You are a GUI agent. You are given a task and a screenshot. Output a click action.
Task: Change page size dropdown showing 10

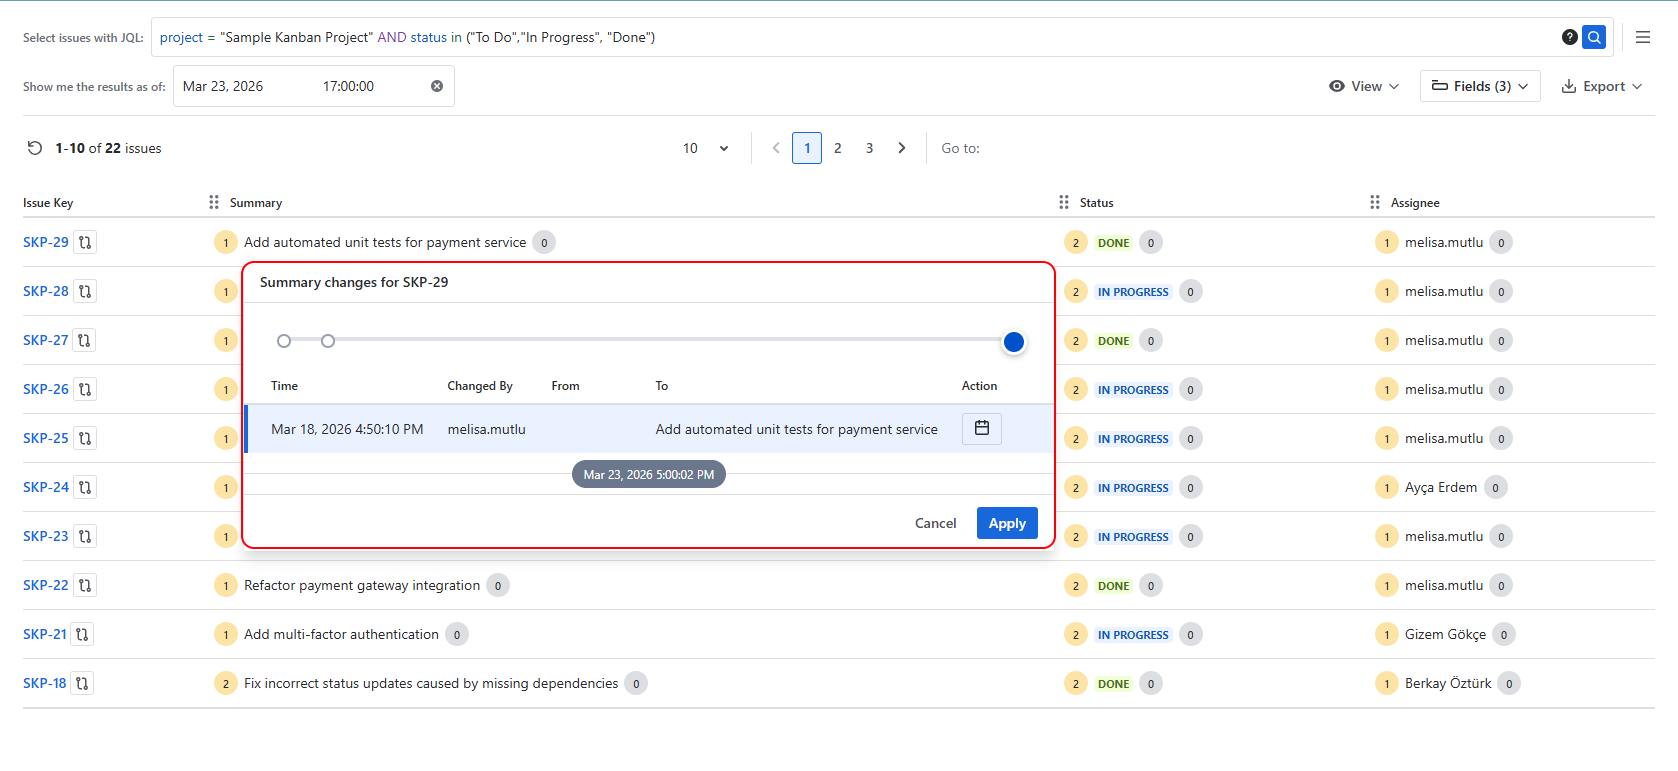705,148
